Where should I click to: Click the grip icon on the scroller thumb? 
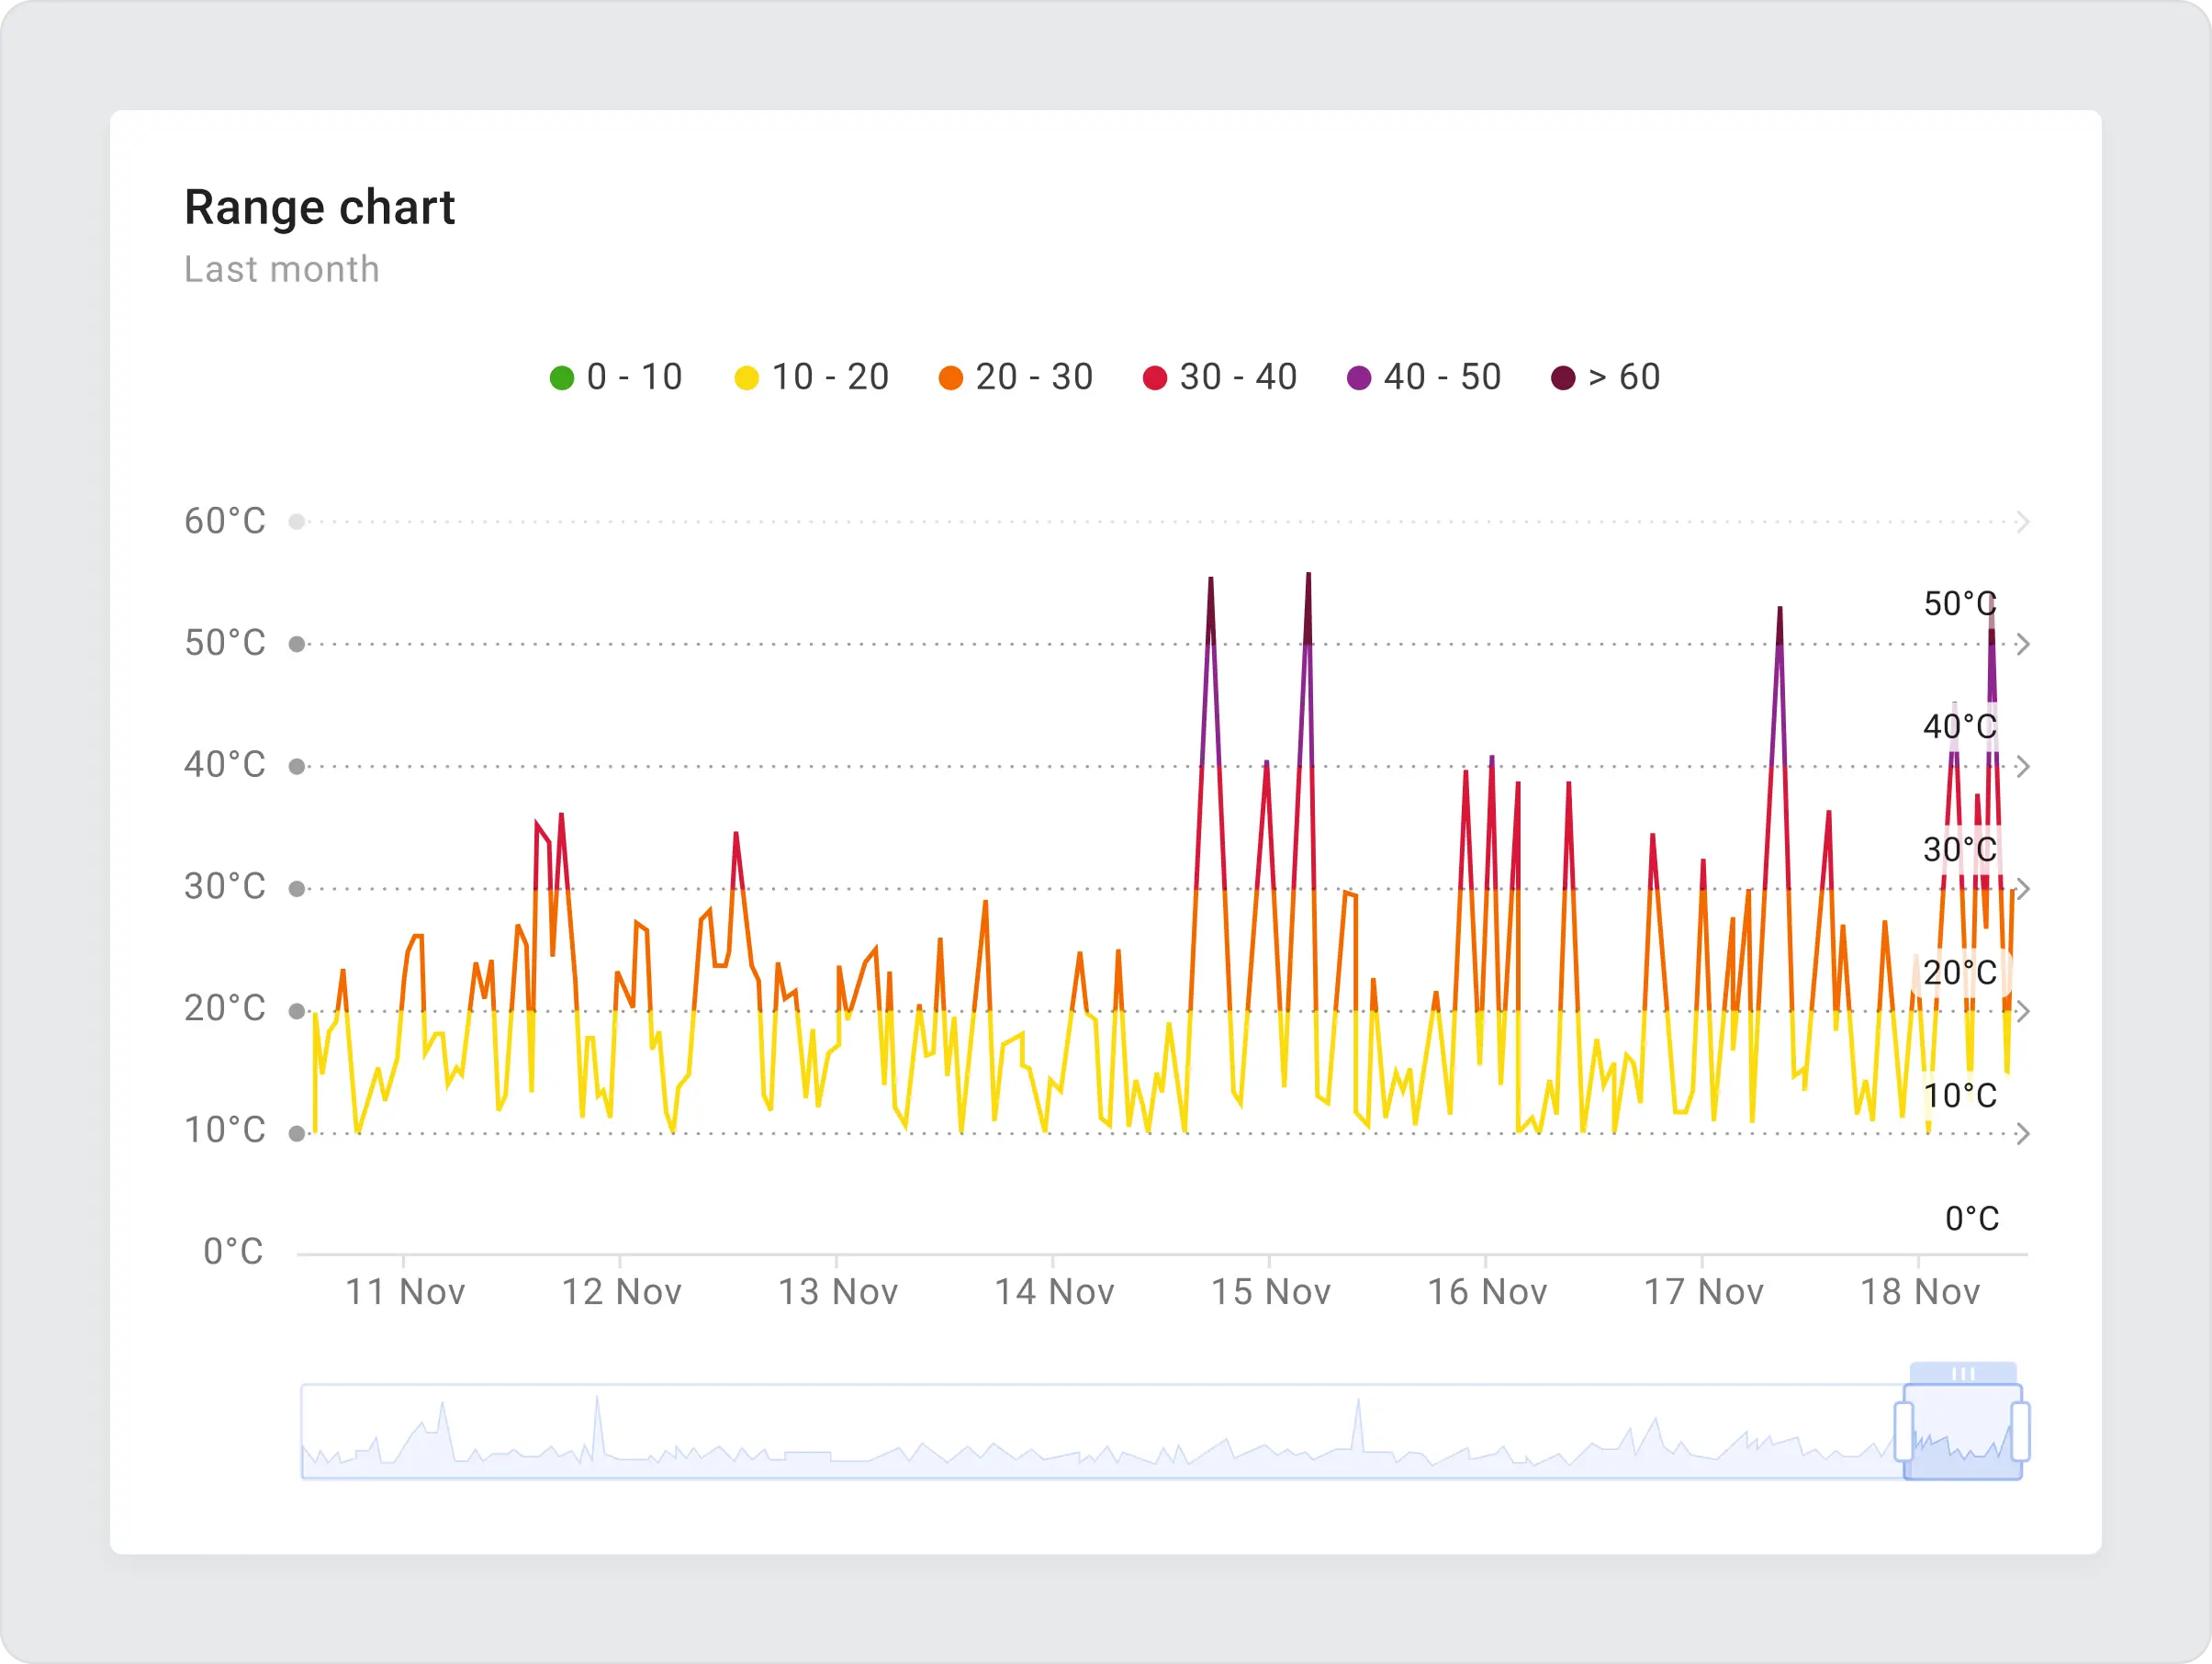(x=1963, y=1373)
